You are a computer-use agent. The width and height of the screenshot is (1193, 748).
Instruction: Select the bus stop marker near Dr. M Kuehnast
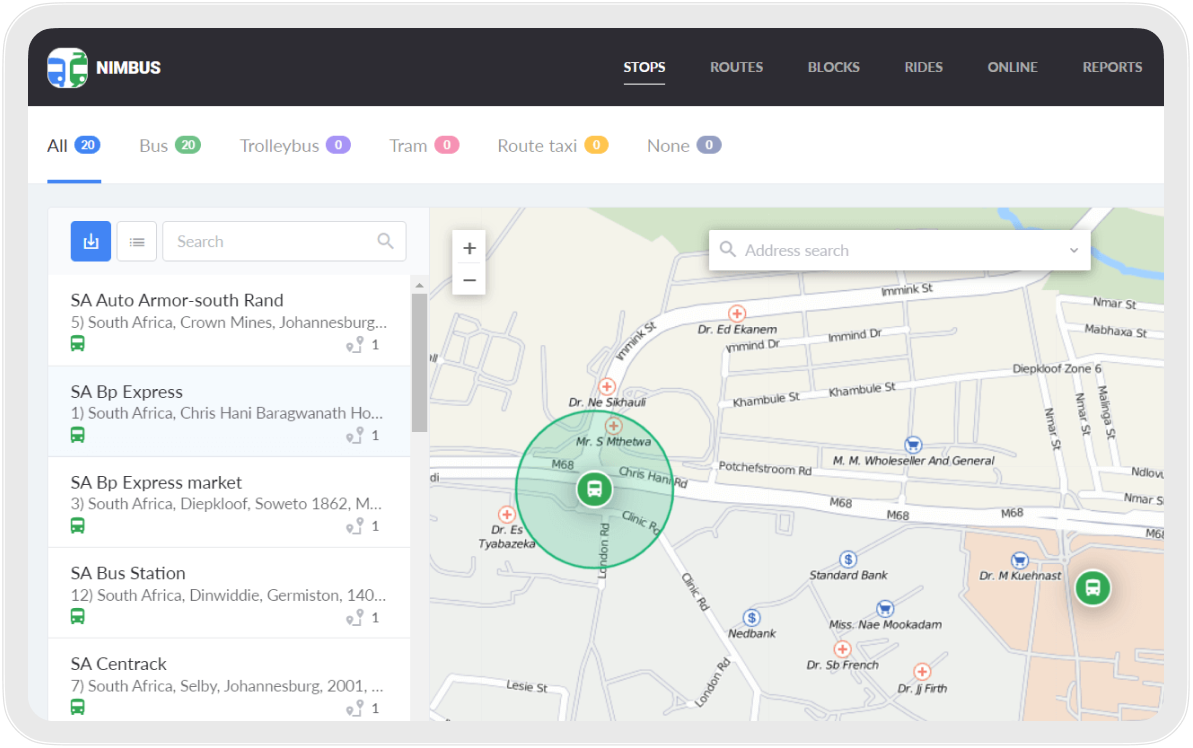coord(1092,587)
